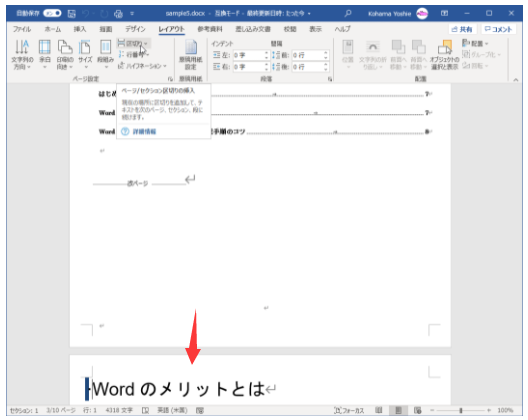Switch to the 挿入 tab
The image size is (528, 420).
pyautogui.click(x=80, y=29)
